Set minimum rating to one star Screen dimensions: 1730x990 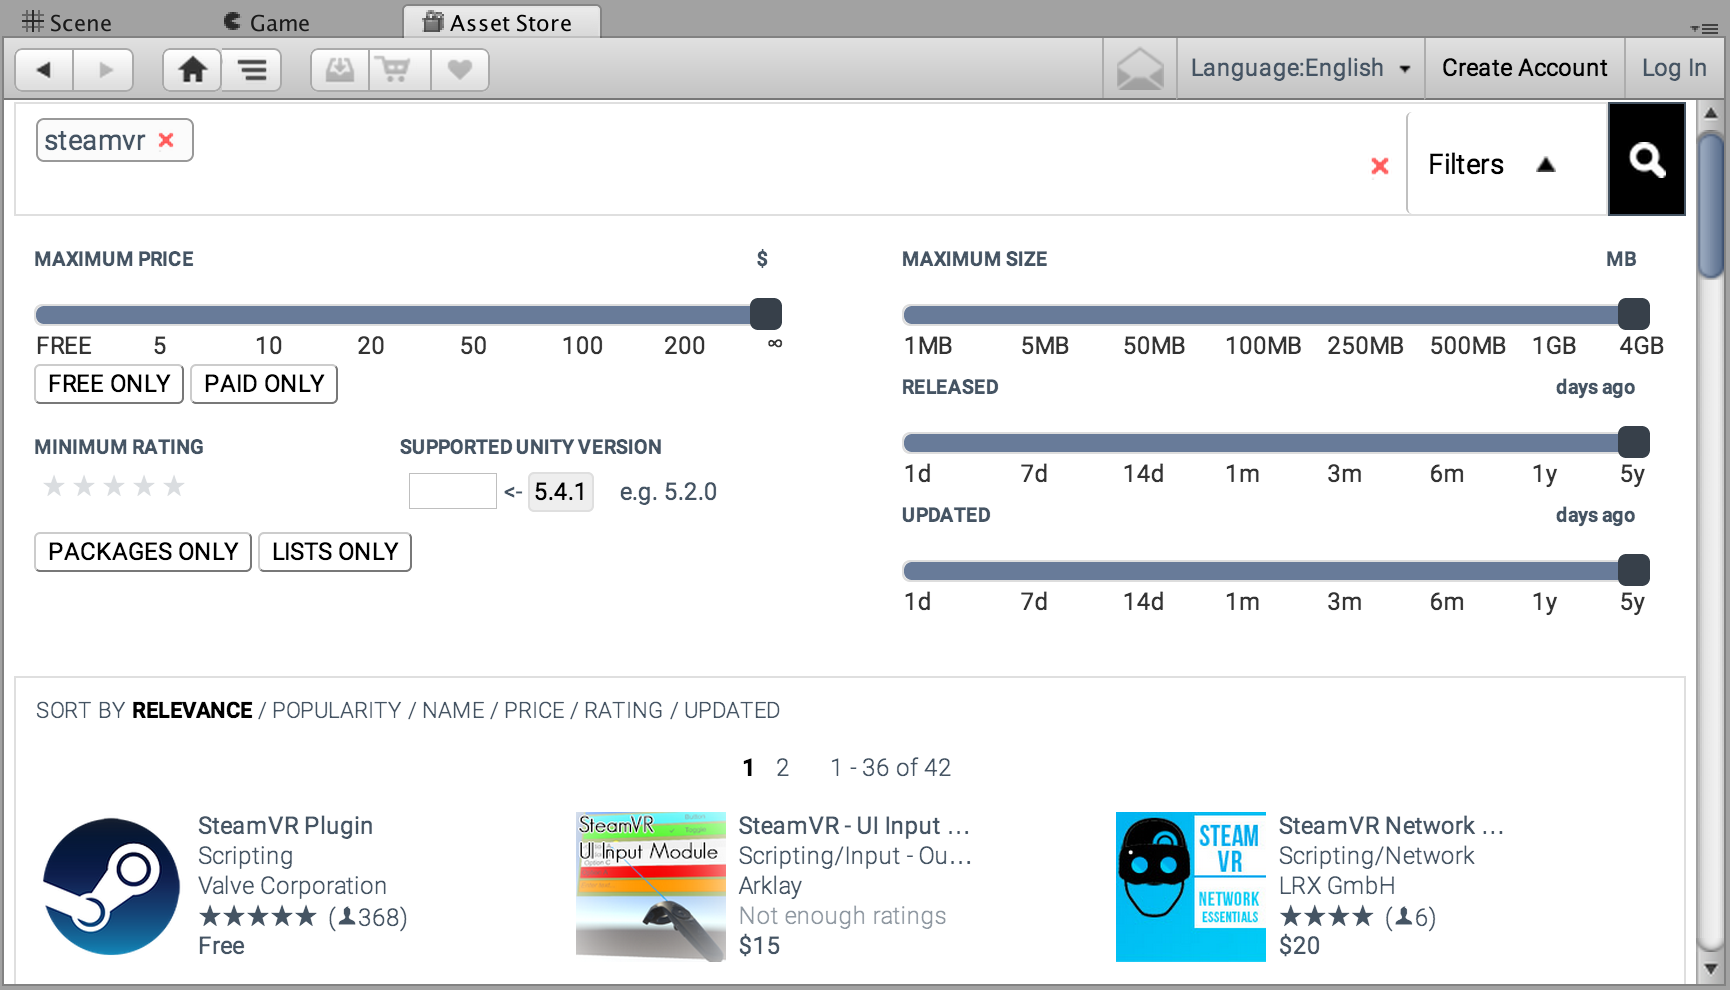point(54,486)
